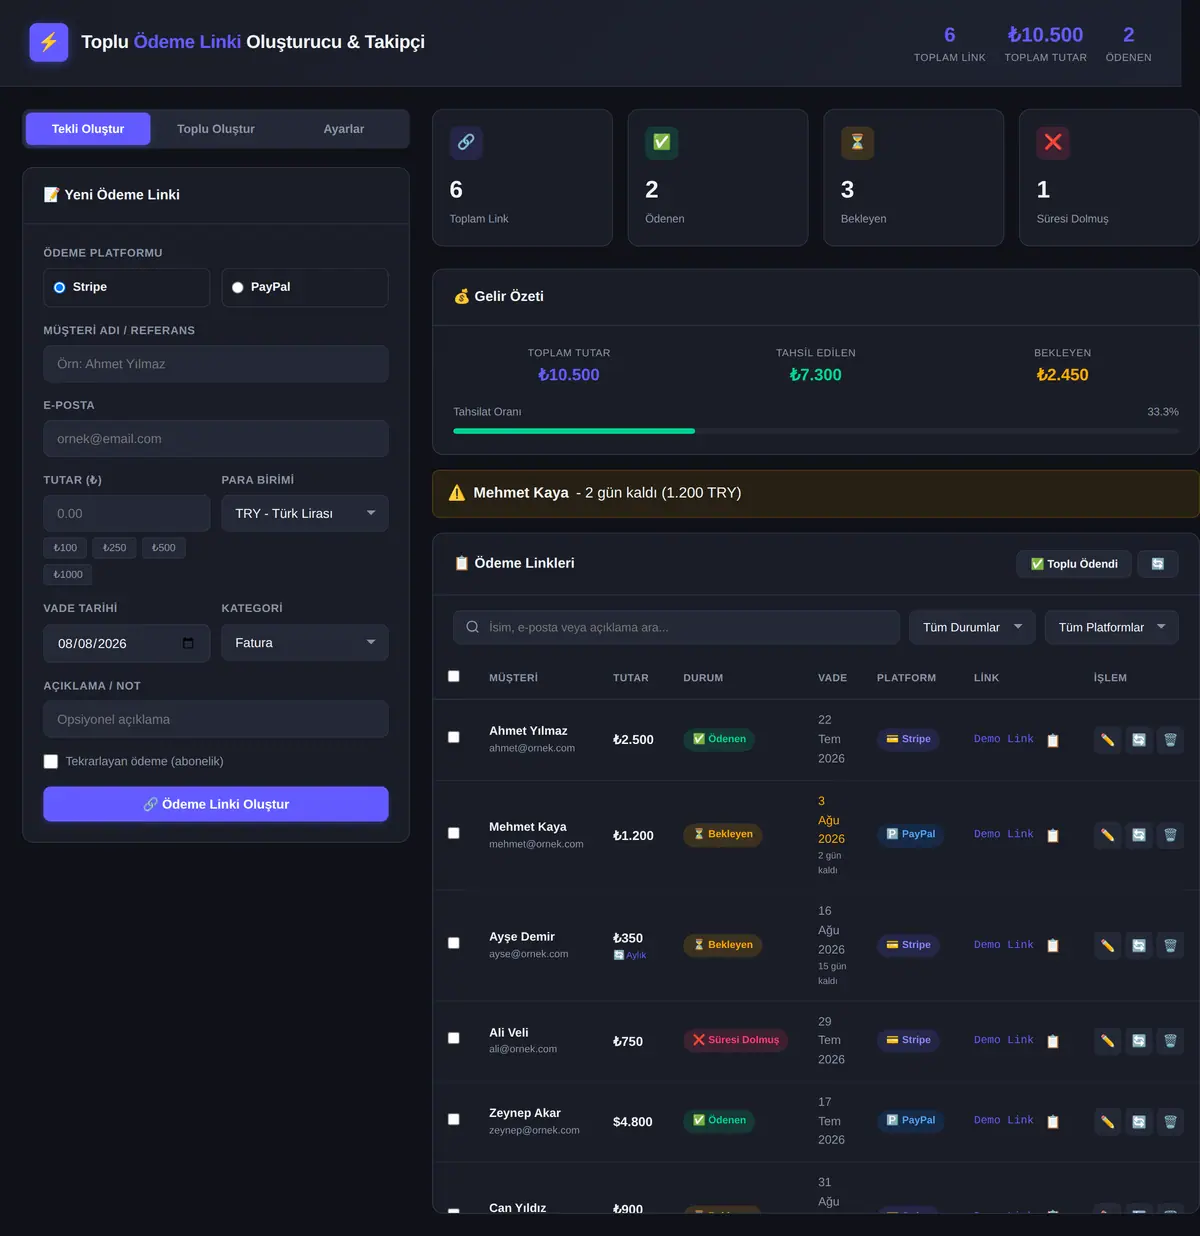Click refresh icon beside Toplu Ödendi button
The image size is (1200, 1236).
(x=1158, y=564)
